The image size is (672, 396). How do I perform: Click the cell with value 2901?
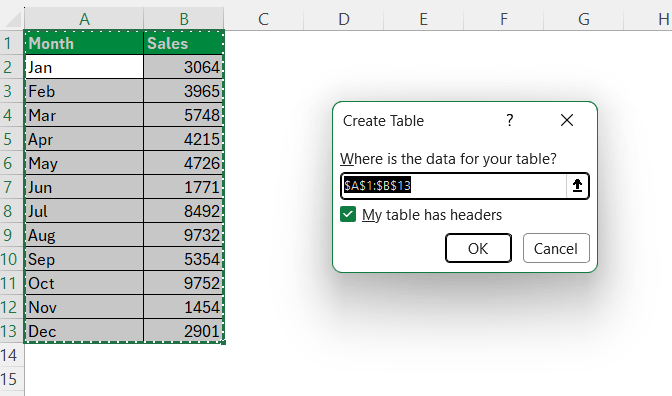[184, 331]
